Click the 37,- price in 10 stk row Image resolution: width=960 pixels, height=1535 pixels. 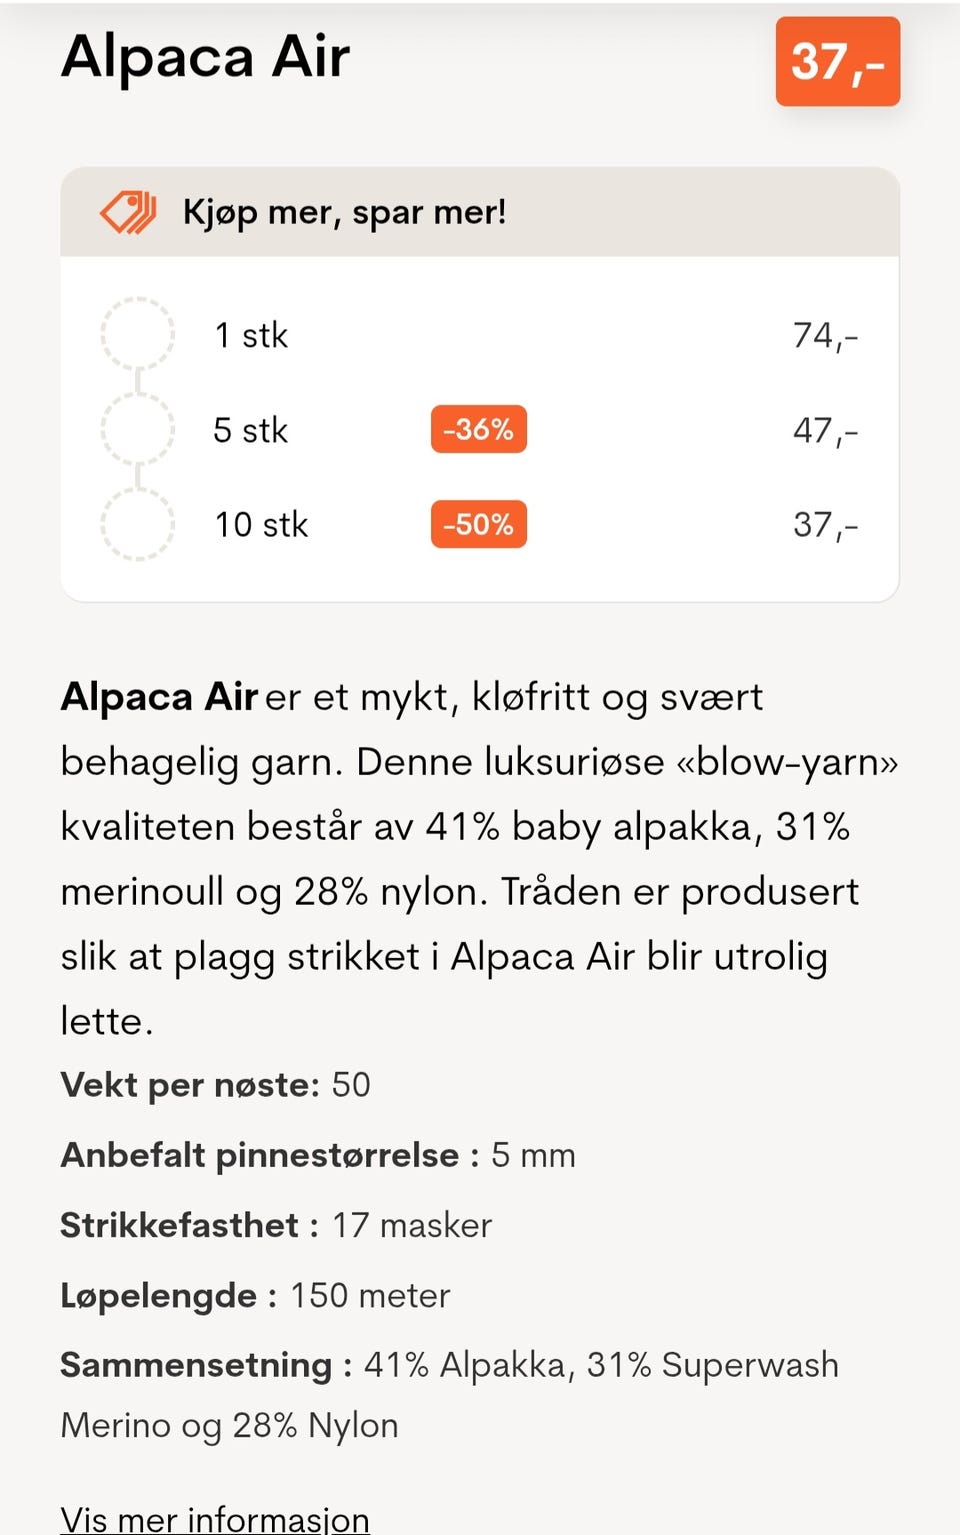point(825,525)
